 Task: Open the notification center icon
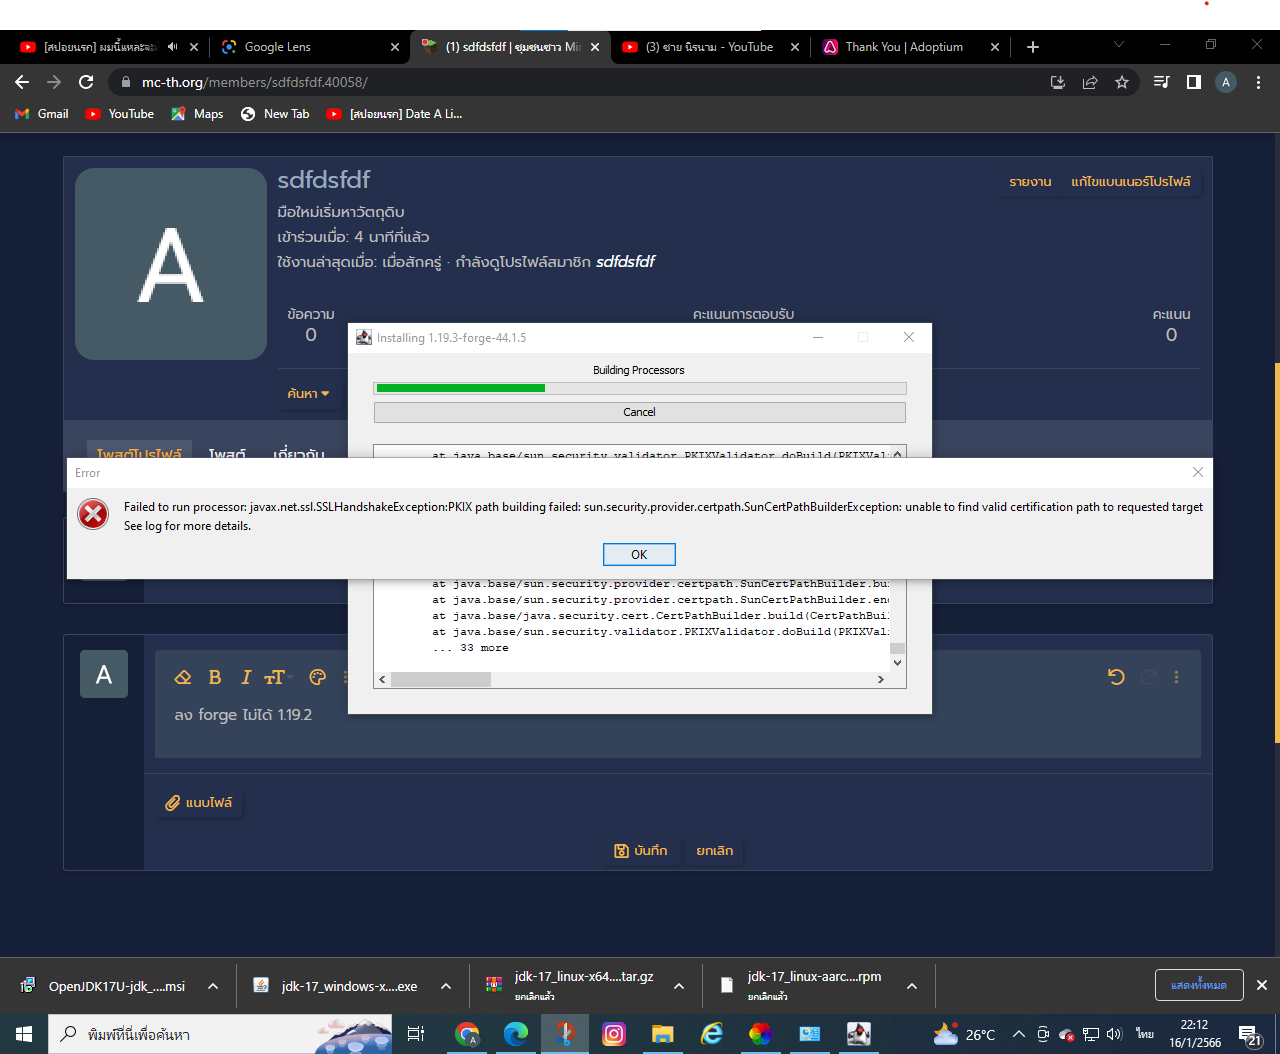1250,1034
